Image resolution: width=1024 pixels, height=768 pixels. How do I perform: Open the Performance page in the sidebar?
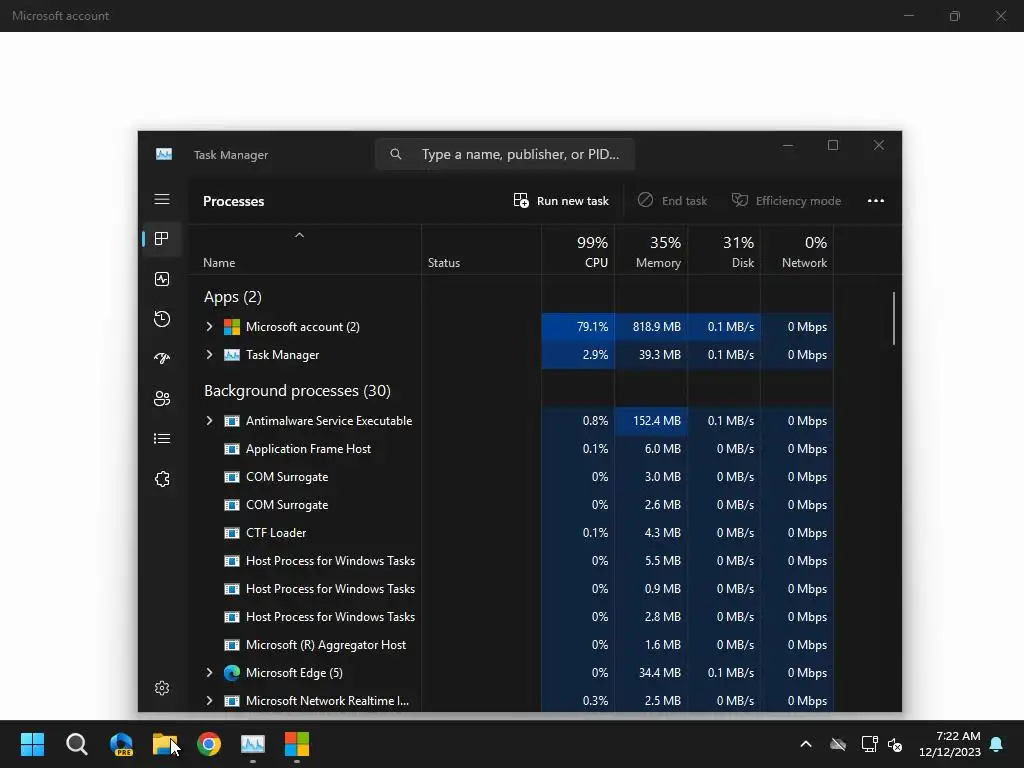pyautogui.click(x=162, y=280)
